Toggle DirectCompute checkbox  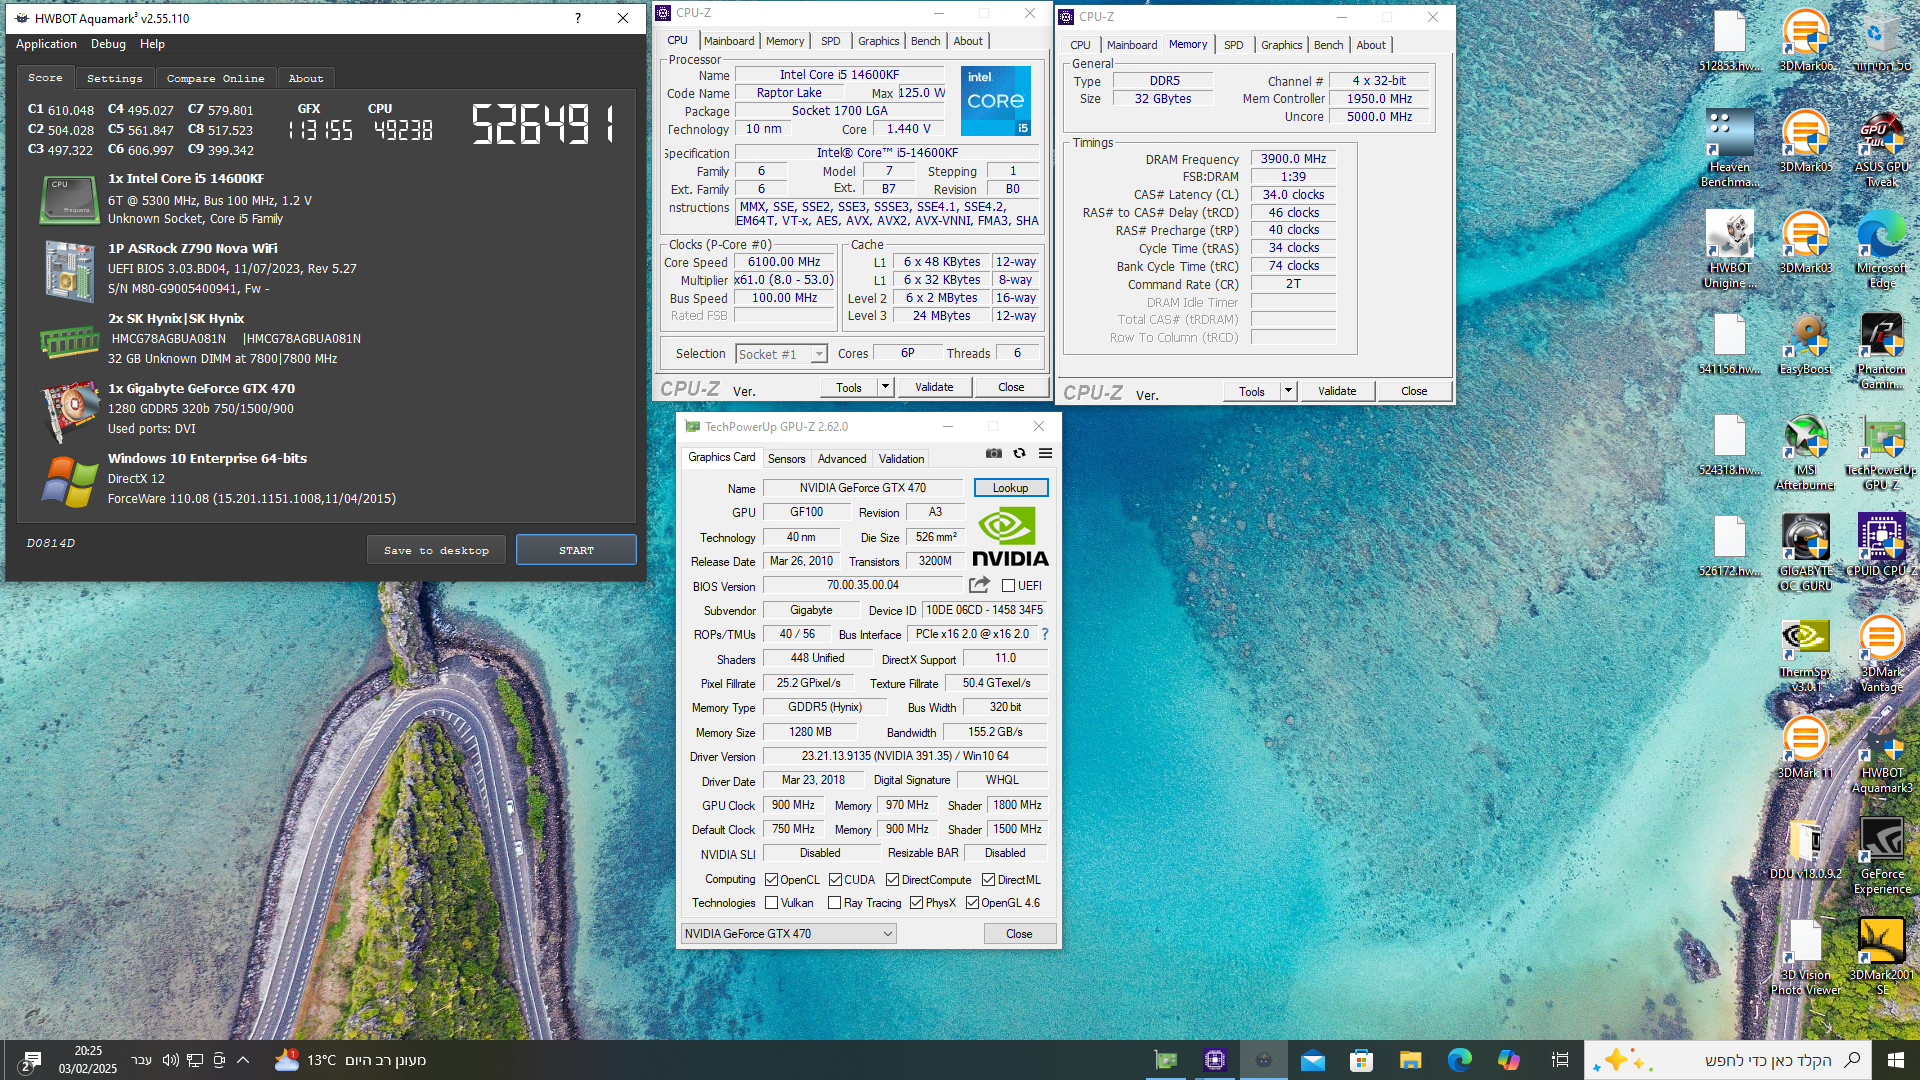coord(892,880)
